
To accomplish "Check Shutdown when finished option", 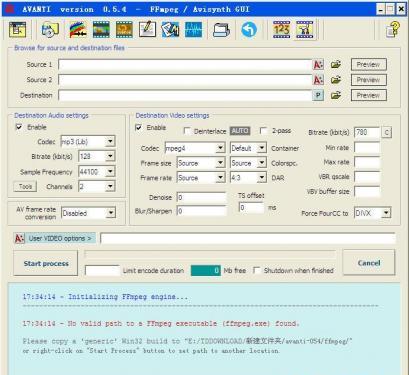I will (256, 270).
